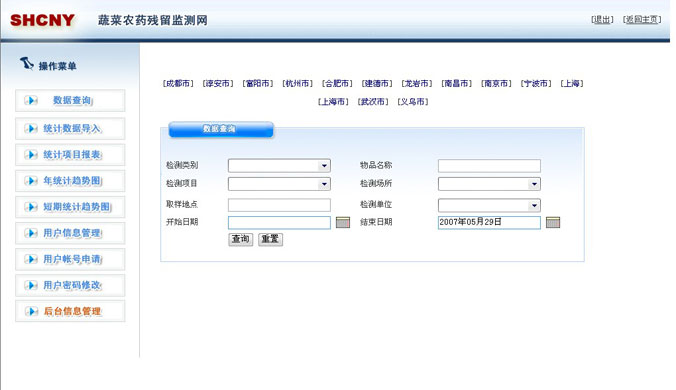Click arrow icon beside 统计项目报表
The width and height of the screenshot is (676, 390).
(x=31, y=155)
